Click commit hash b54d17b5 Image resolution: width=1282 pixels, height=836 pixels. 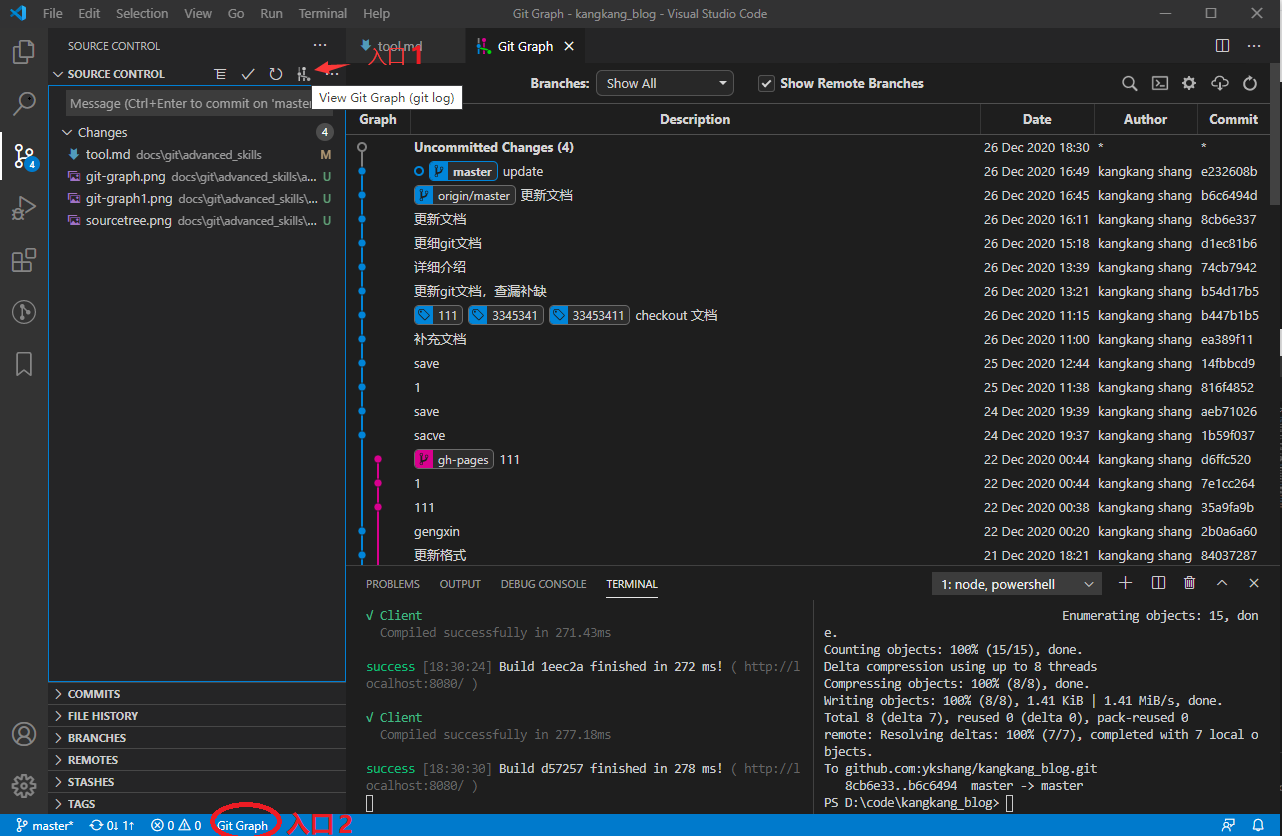tap(1229, 291)
